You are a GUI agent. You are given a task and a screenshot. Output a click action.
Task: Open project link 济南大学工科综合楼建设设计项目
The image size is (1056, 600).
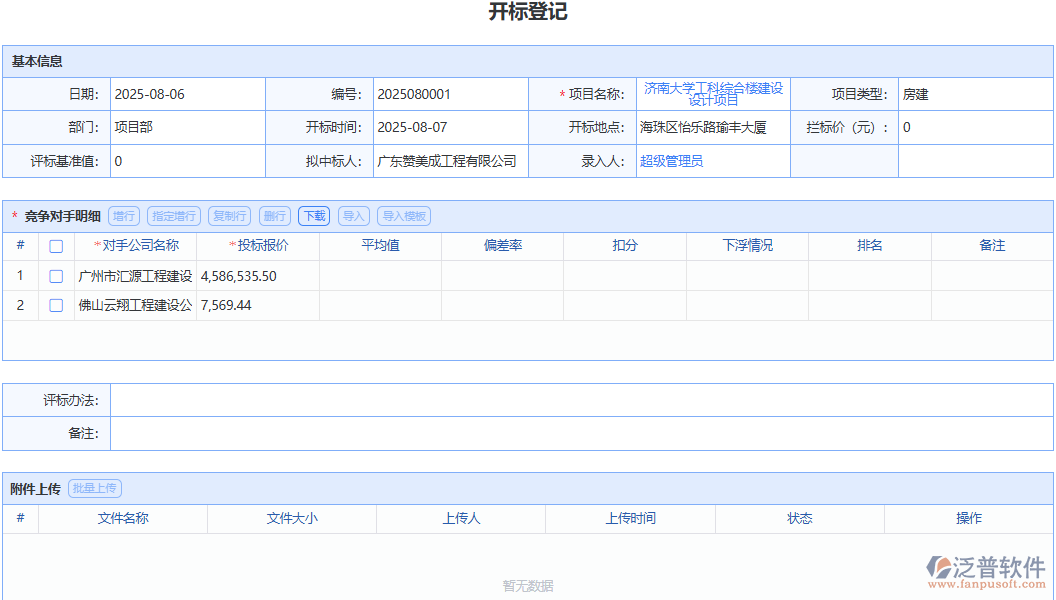(x=713, y=93)
